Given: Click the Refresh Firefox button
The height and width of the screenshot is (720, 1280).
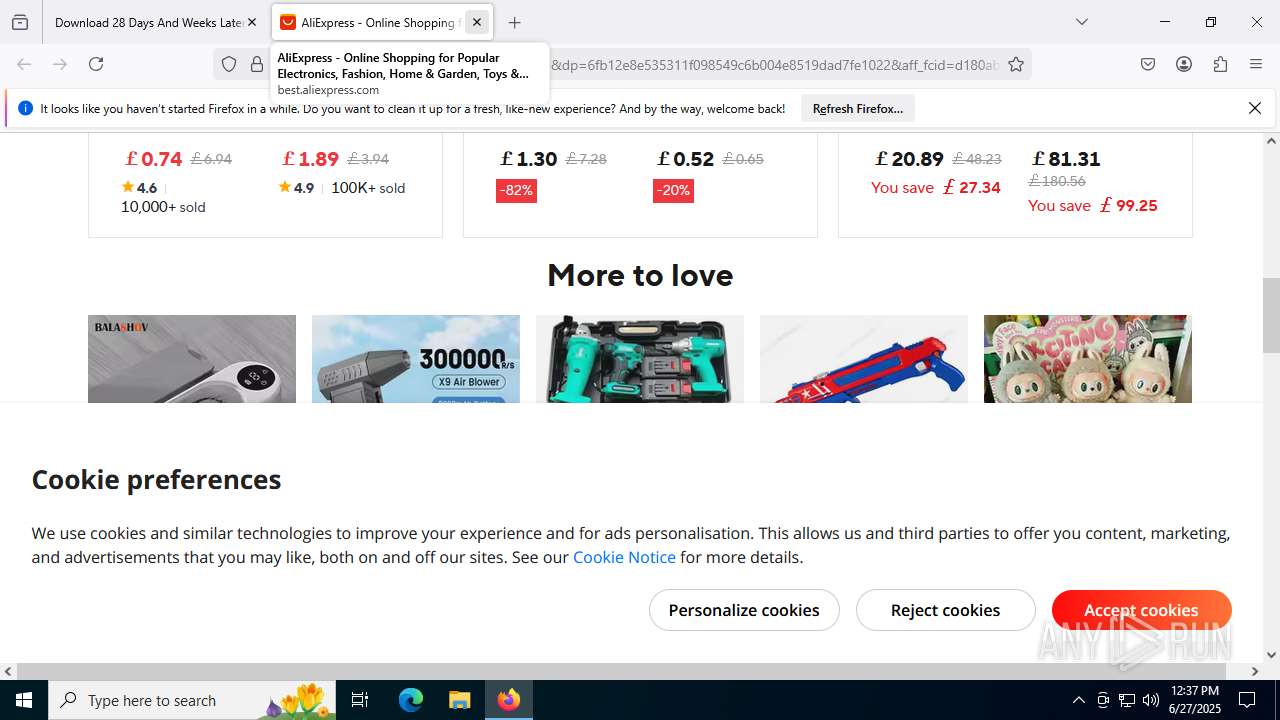Looking at the screenshot, I should [858, 108].
